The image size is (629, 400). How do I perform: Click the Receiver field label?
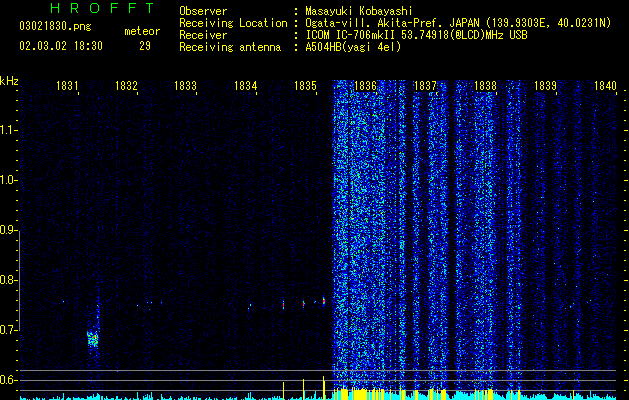pos(203,35)
